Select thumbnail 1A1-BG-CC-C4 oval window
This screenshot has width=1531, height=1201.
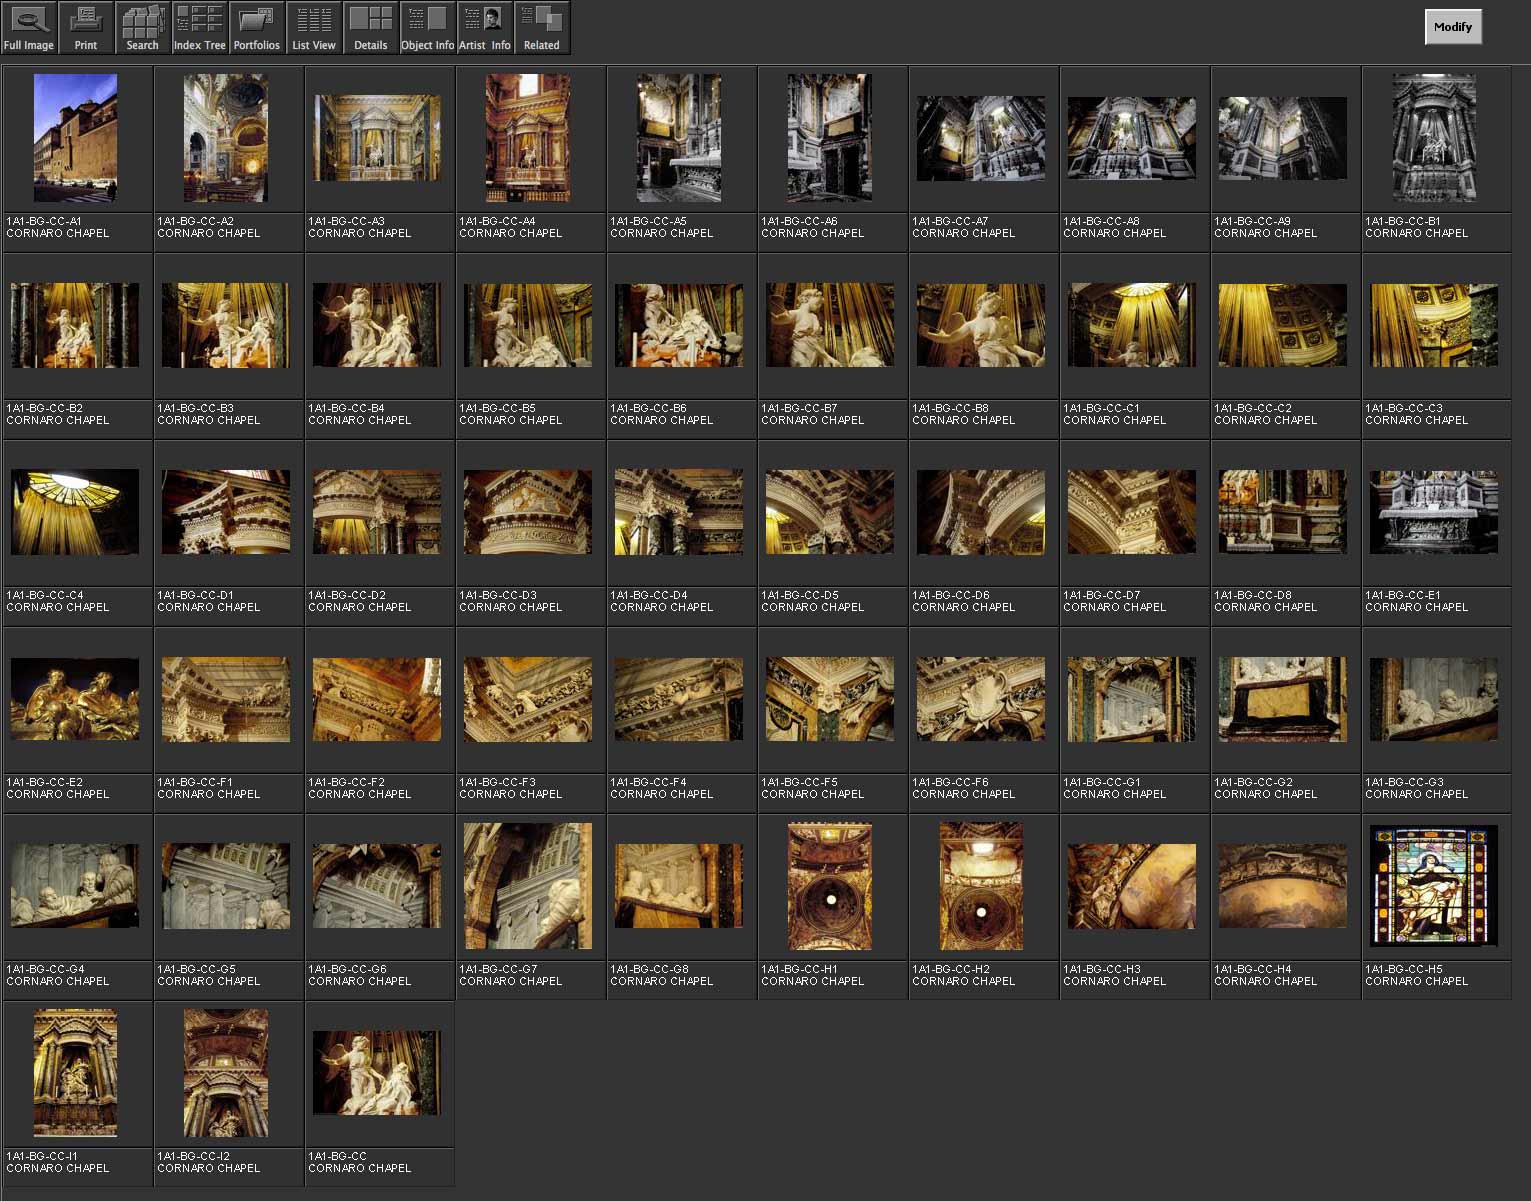[75, 512]
